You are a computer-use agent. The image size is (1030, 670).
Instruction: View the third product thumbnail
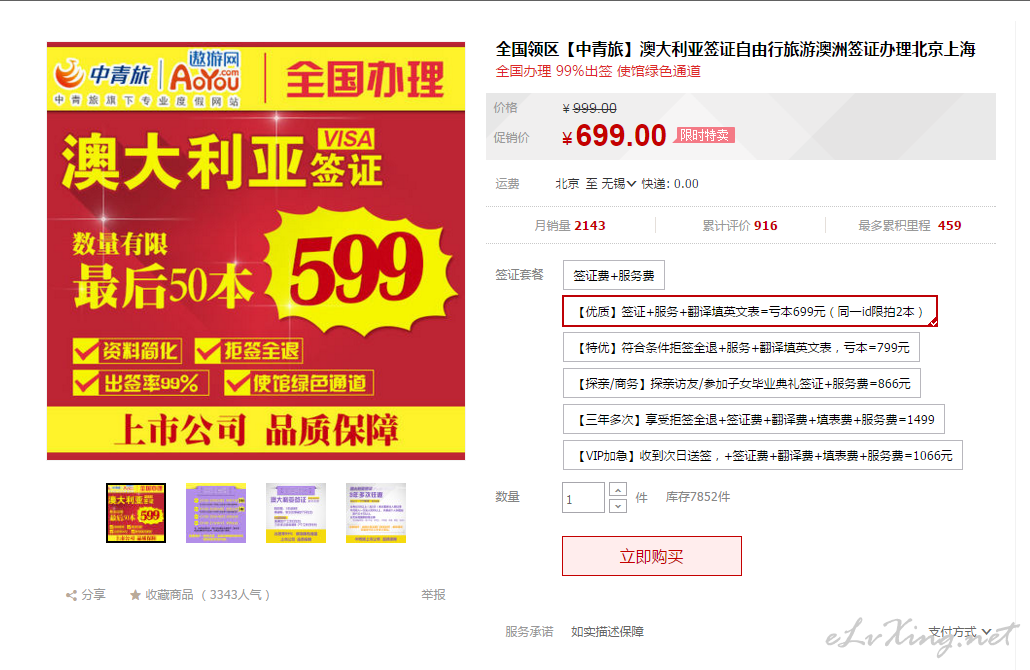click(296, 513)
